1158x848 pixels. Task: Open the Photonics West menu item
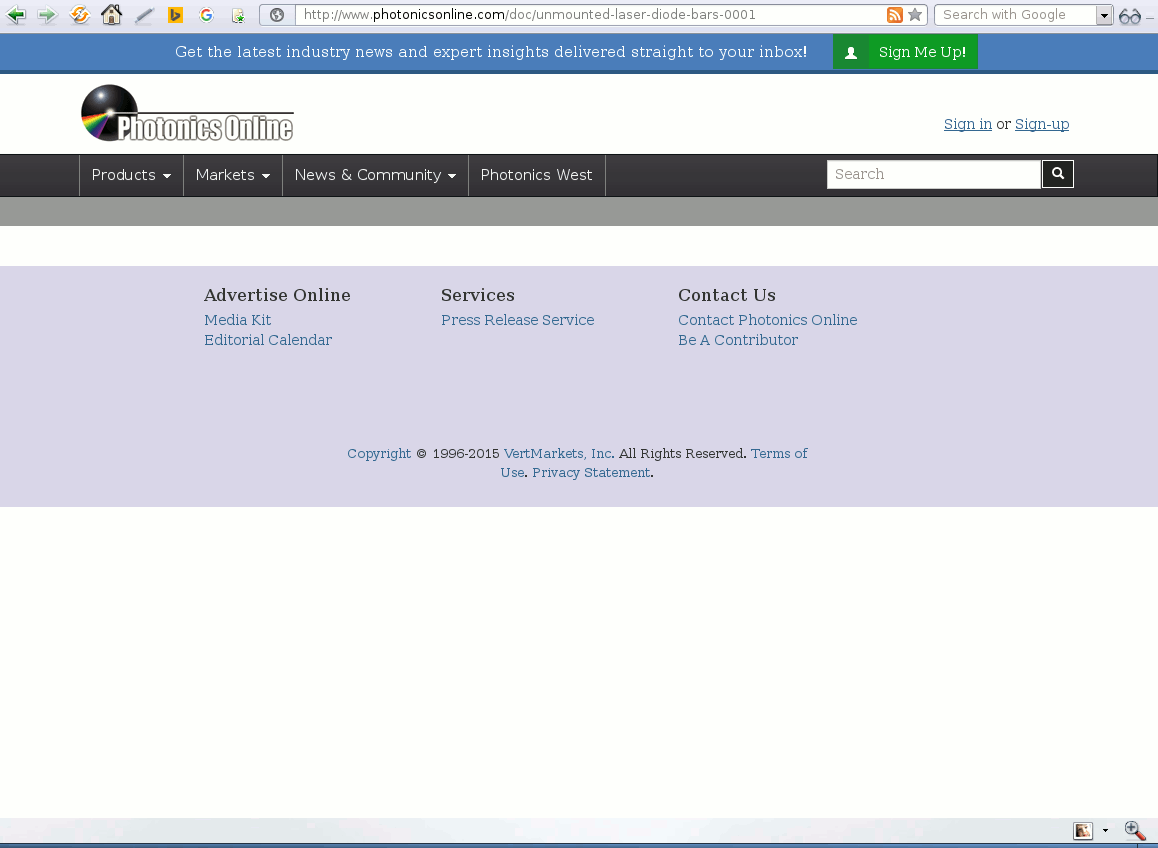pyautogui.click(x=537, y=175)
